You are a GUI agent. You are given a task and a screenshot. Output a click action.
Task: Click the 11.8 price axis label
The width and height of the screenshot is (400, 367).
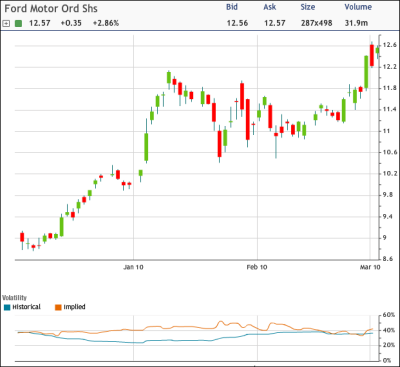[x=390, y=88]
